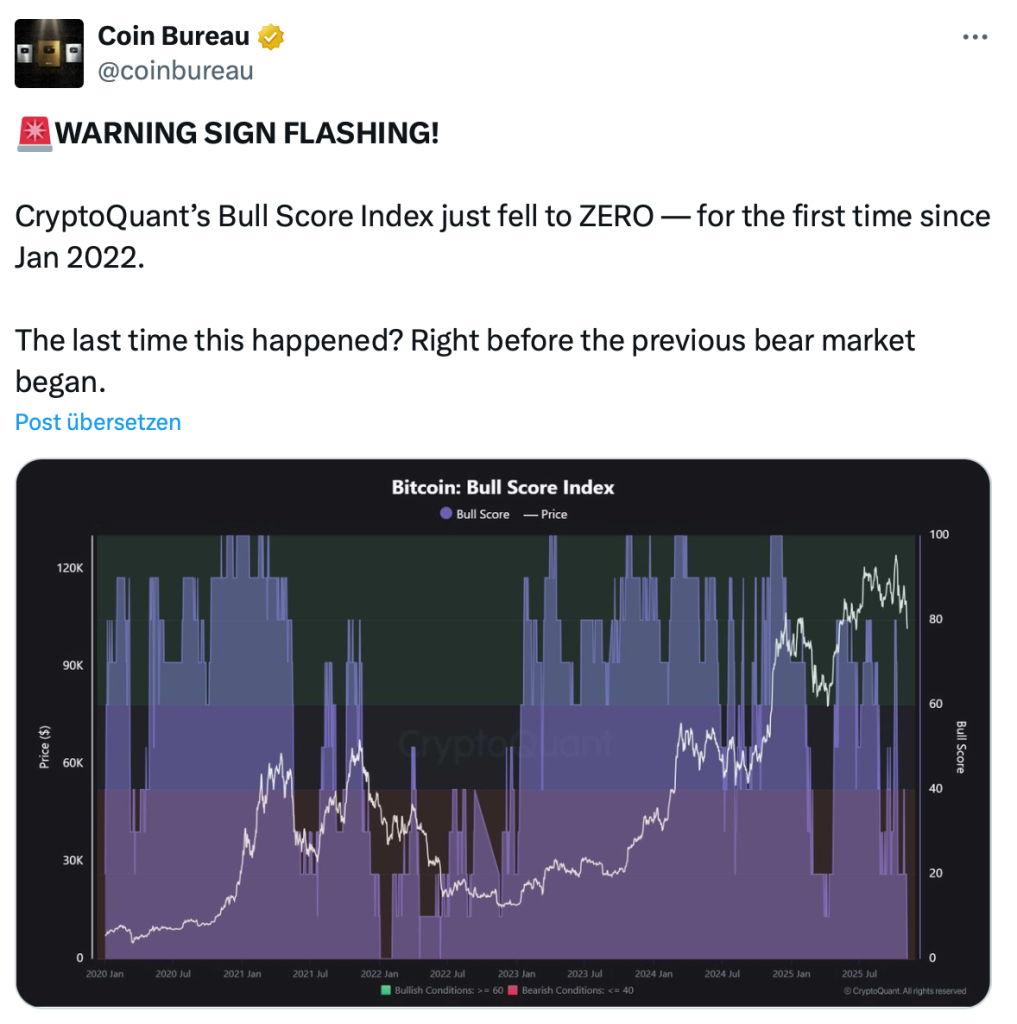Click the purple Bull Score legend dot
This screenshot has height=1024, width=1017.
[x=446, y=514]
